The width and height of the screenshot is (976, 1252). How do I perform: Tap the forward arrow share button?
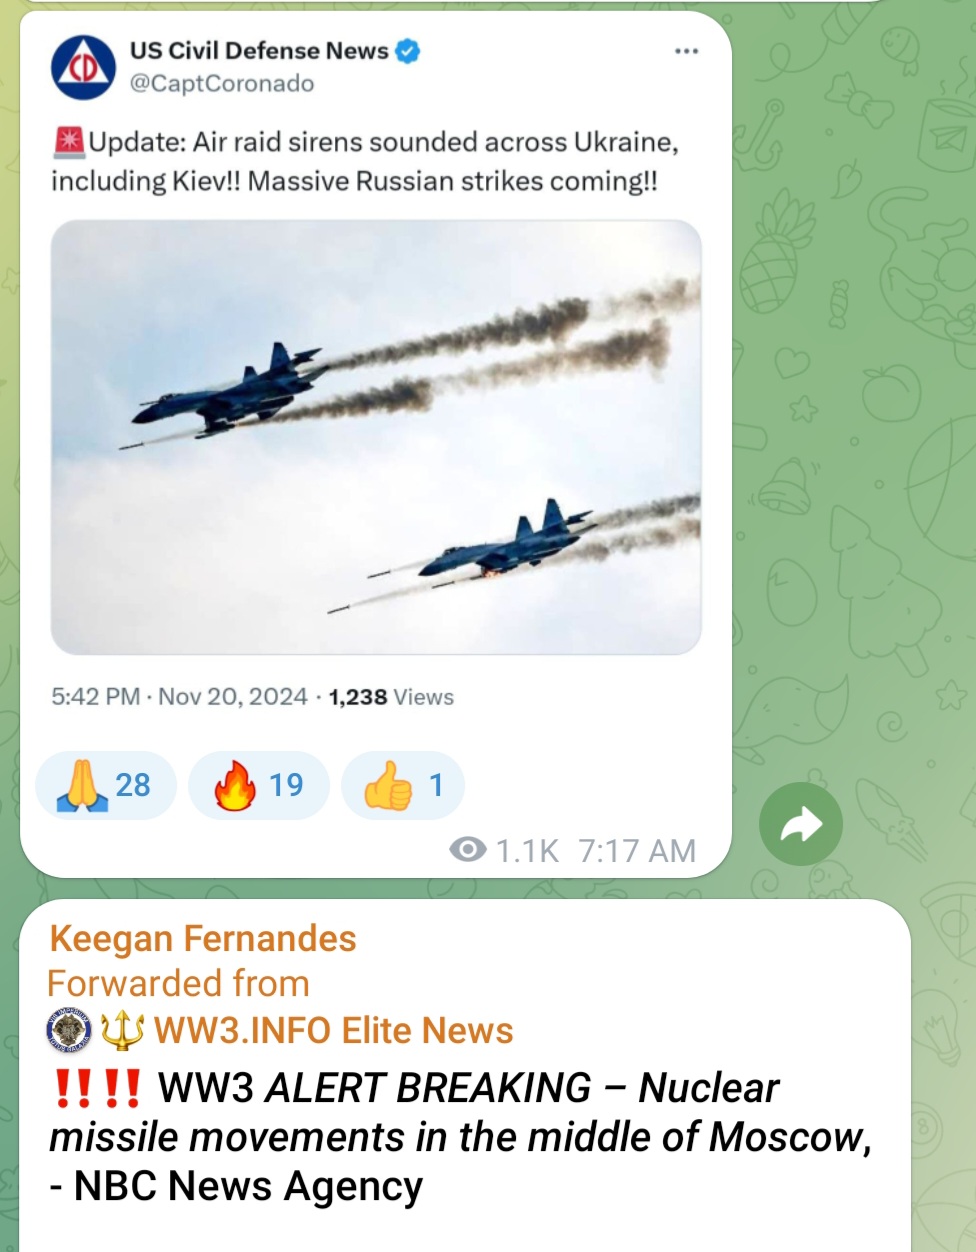(801, 823)
